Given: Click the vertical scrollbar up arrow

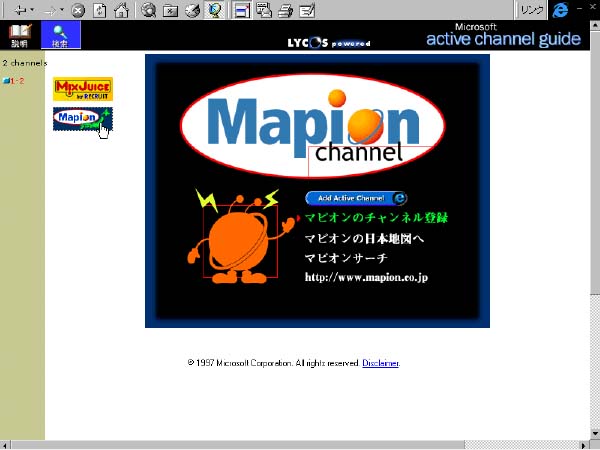Looking at the screenshot, I should coord(595,26).
